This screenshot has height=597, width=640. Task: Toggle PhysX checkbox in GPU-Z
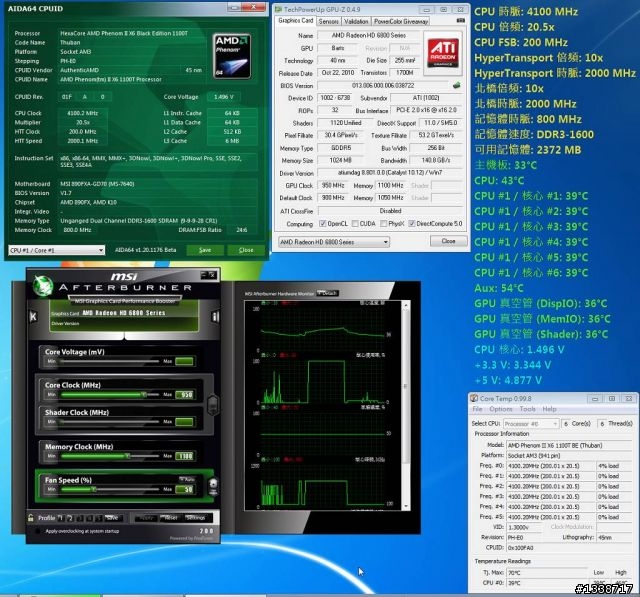coord(383,223)
